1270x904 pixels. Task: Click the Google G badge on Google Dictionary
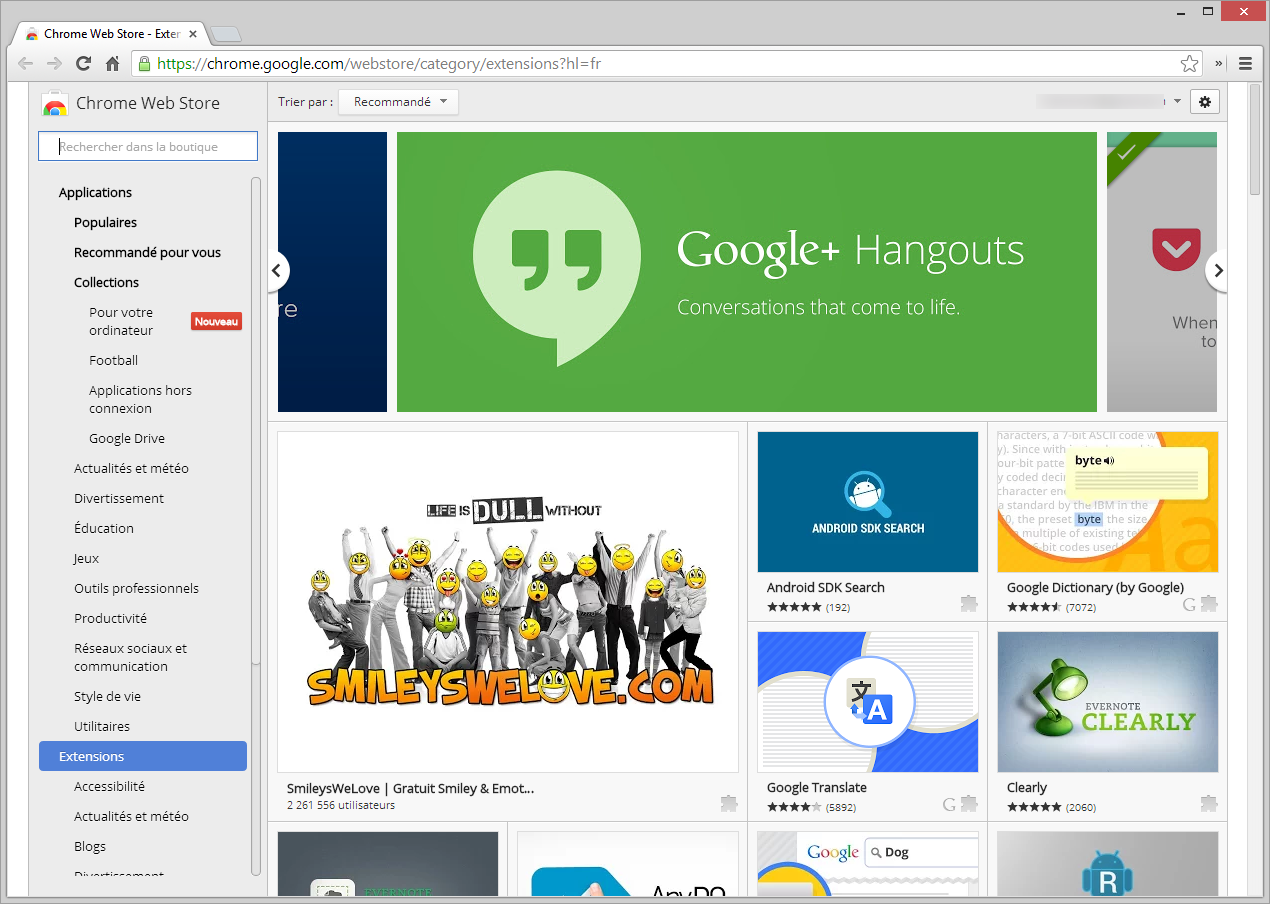[x=1189, y=604]
